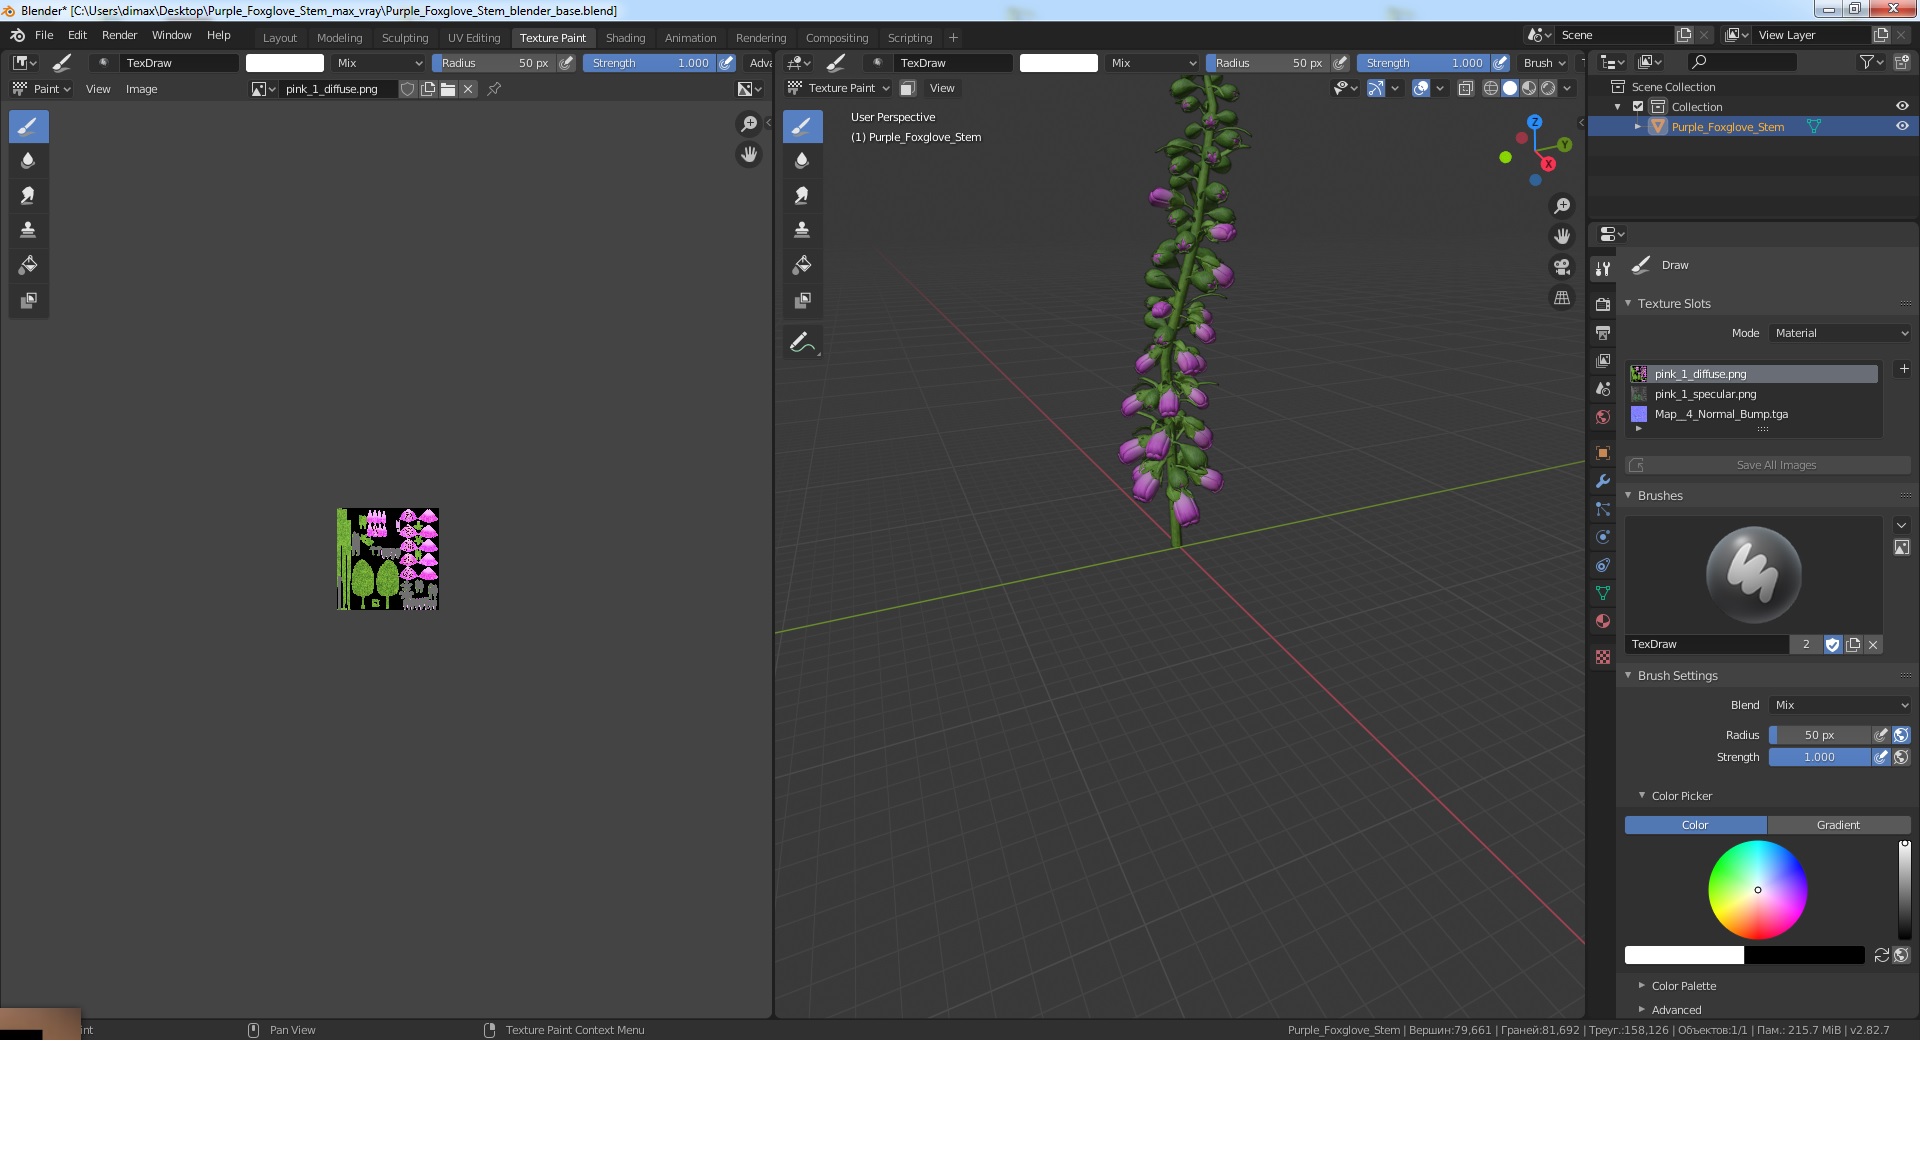Viewport: 1920px width, 1158px height.
Task: Select the Fill tool in 3D viewport toolbar
Action: (802, 265)
